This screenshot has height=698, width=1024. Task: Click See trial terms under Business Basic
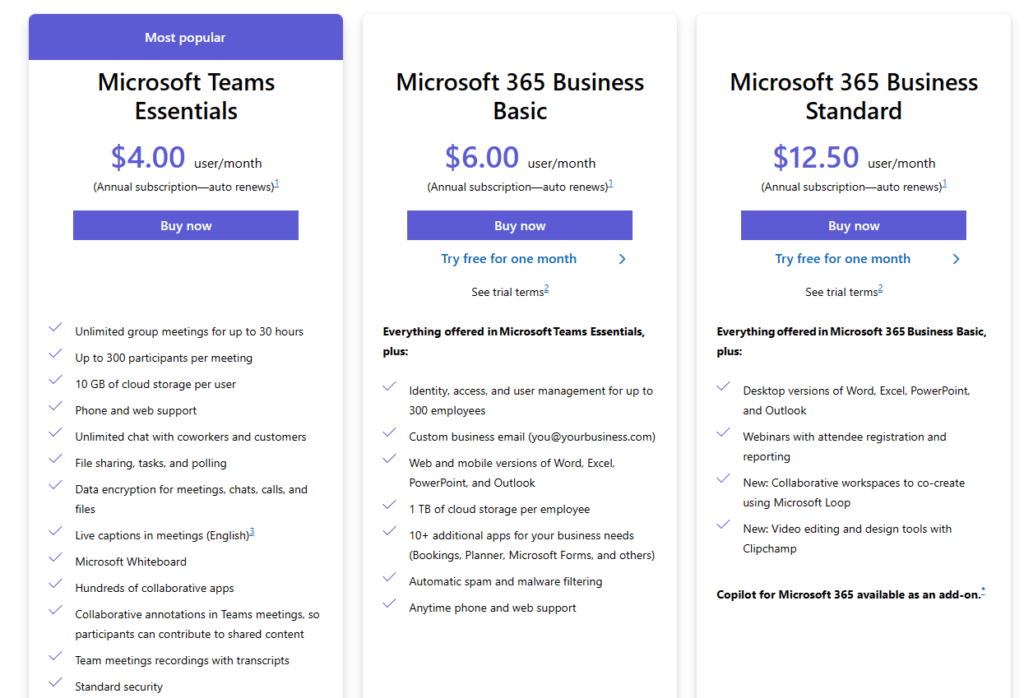(510, 291)
